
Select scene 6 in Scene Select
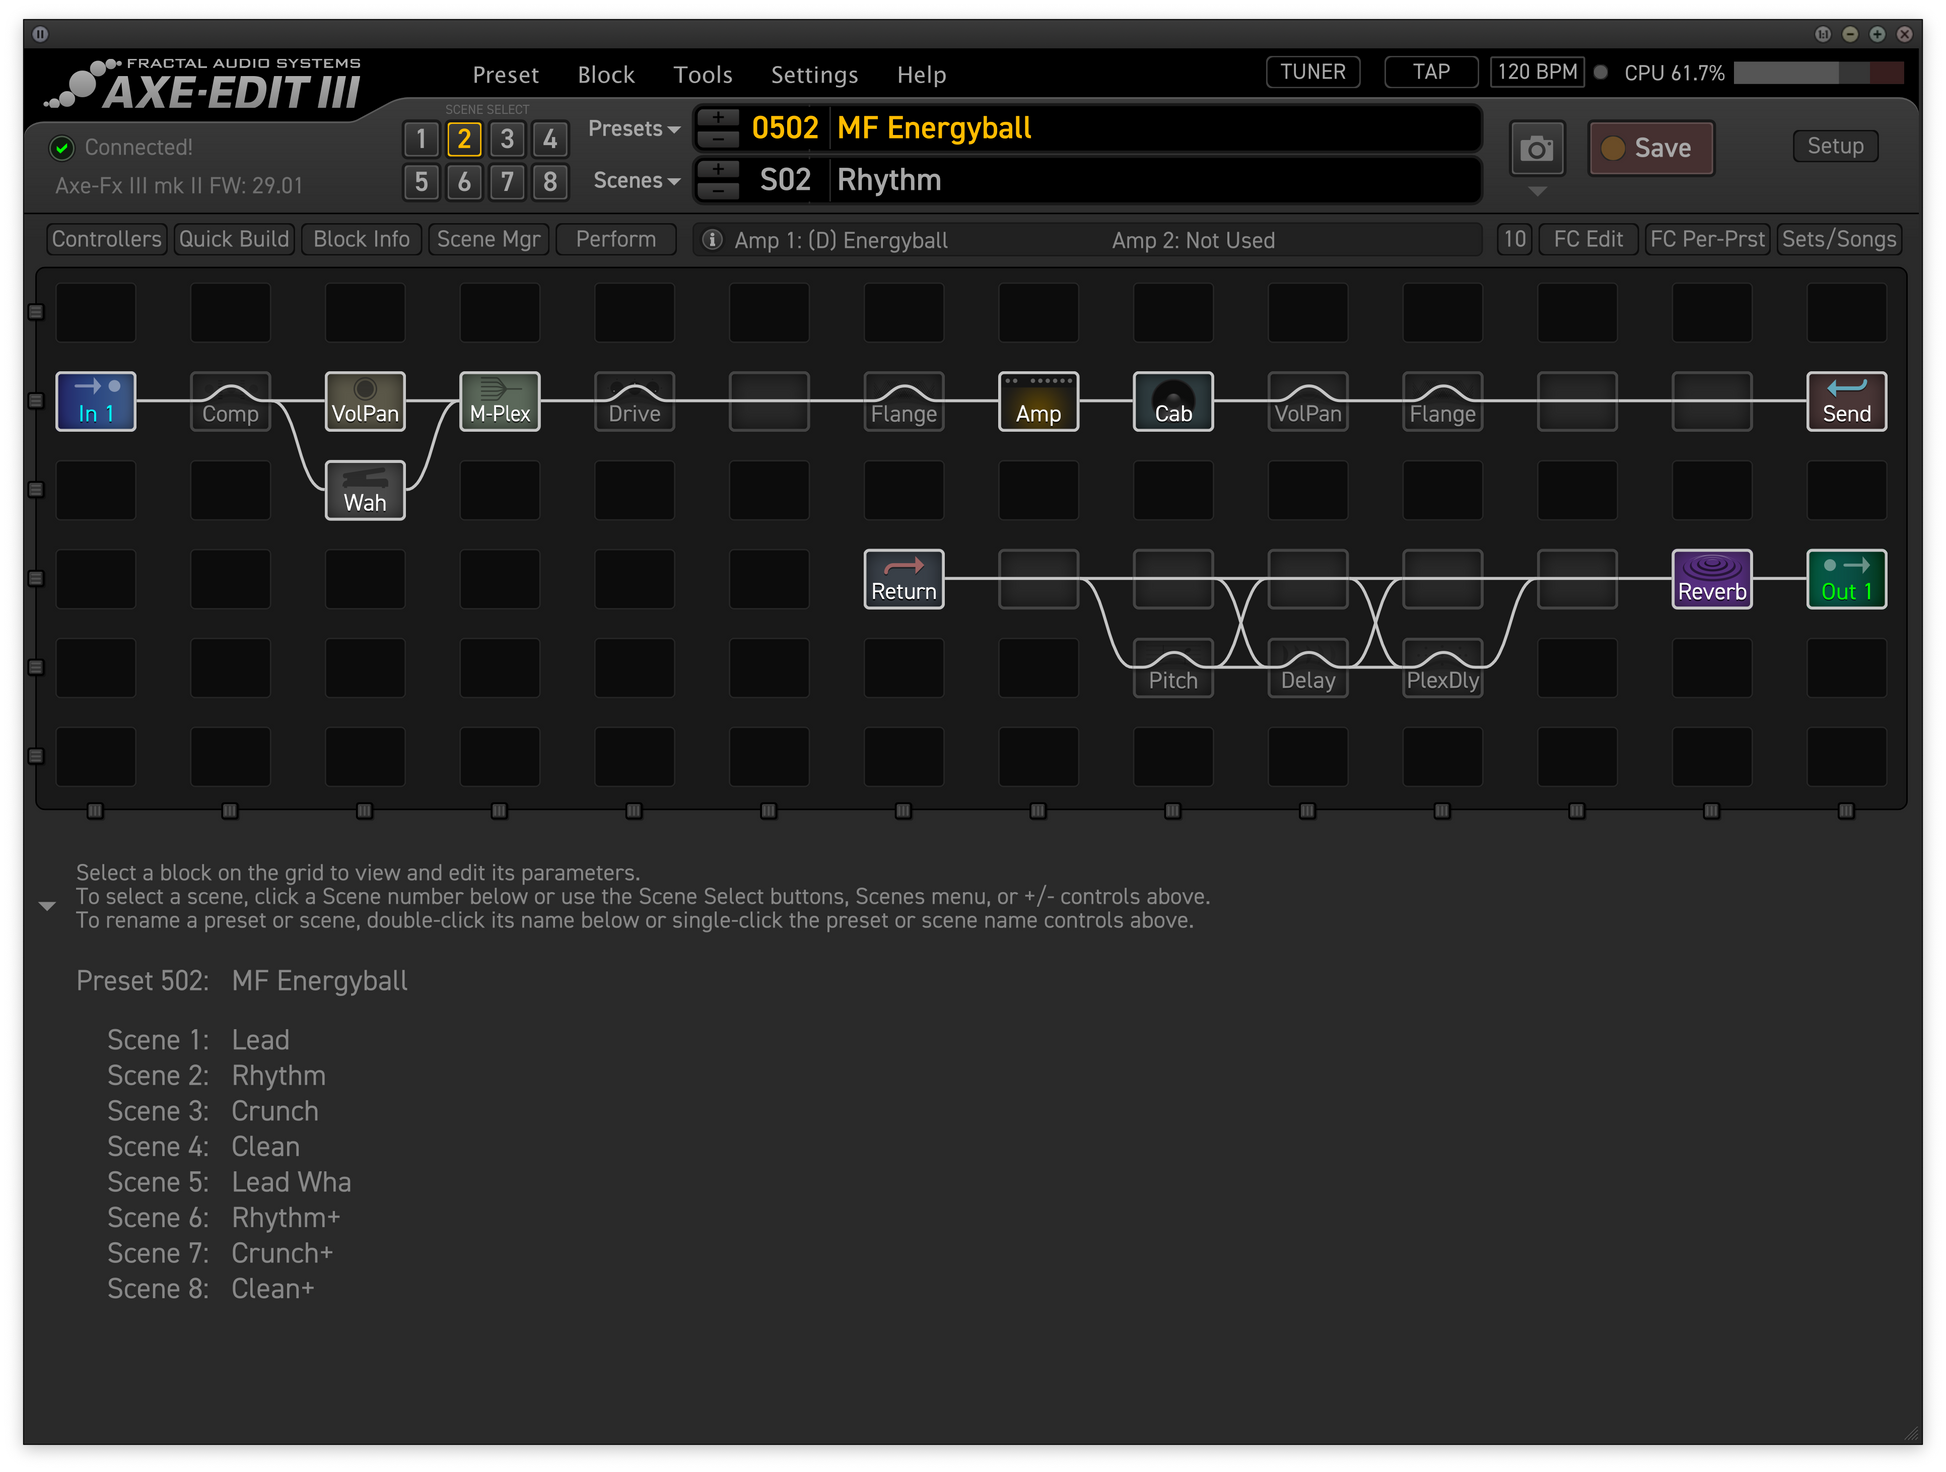[464, 182]
